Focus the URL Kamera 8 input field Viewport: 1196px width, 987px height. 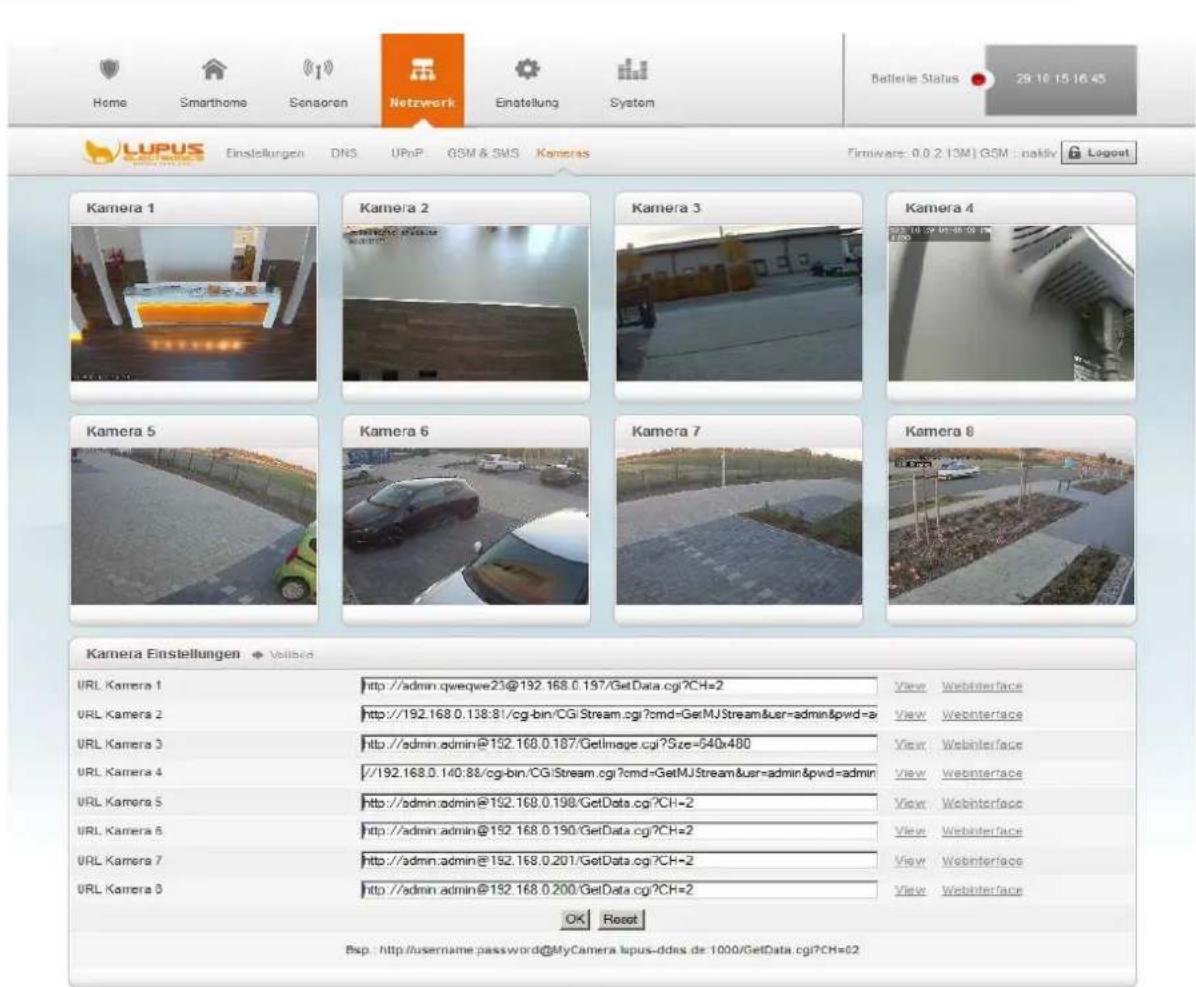point(619,889)
